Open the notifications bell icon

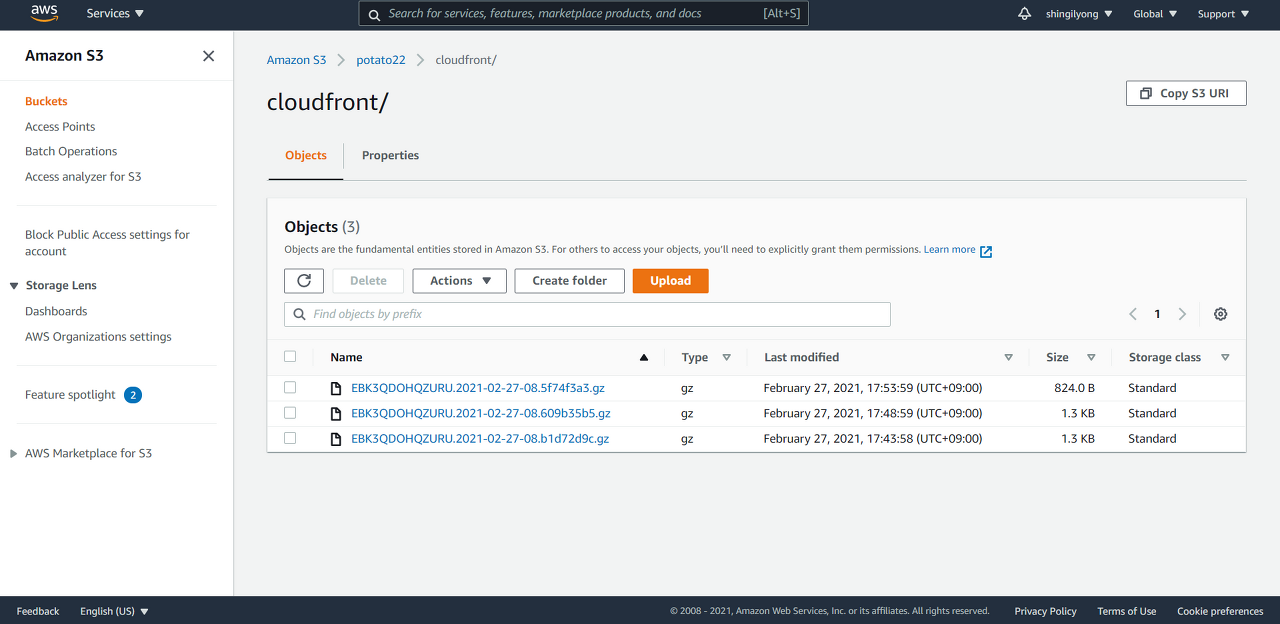point(1024,14)
